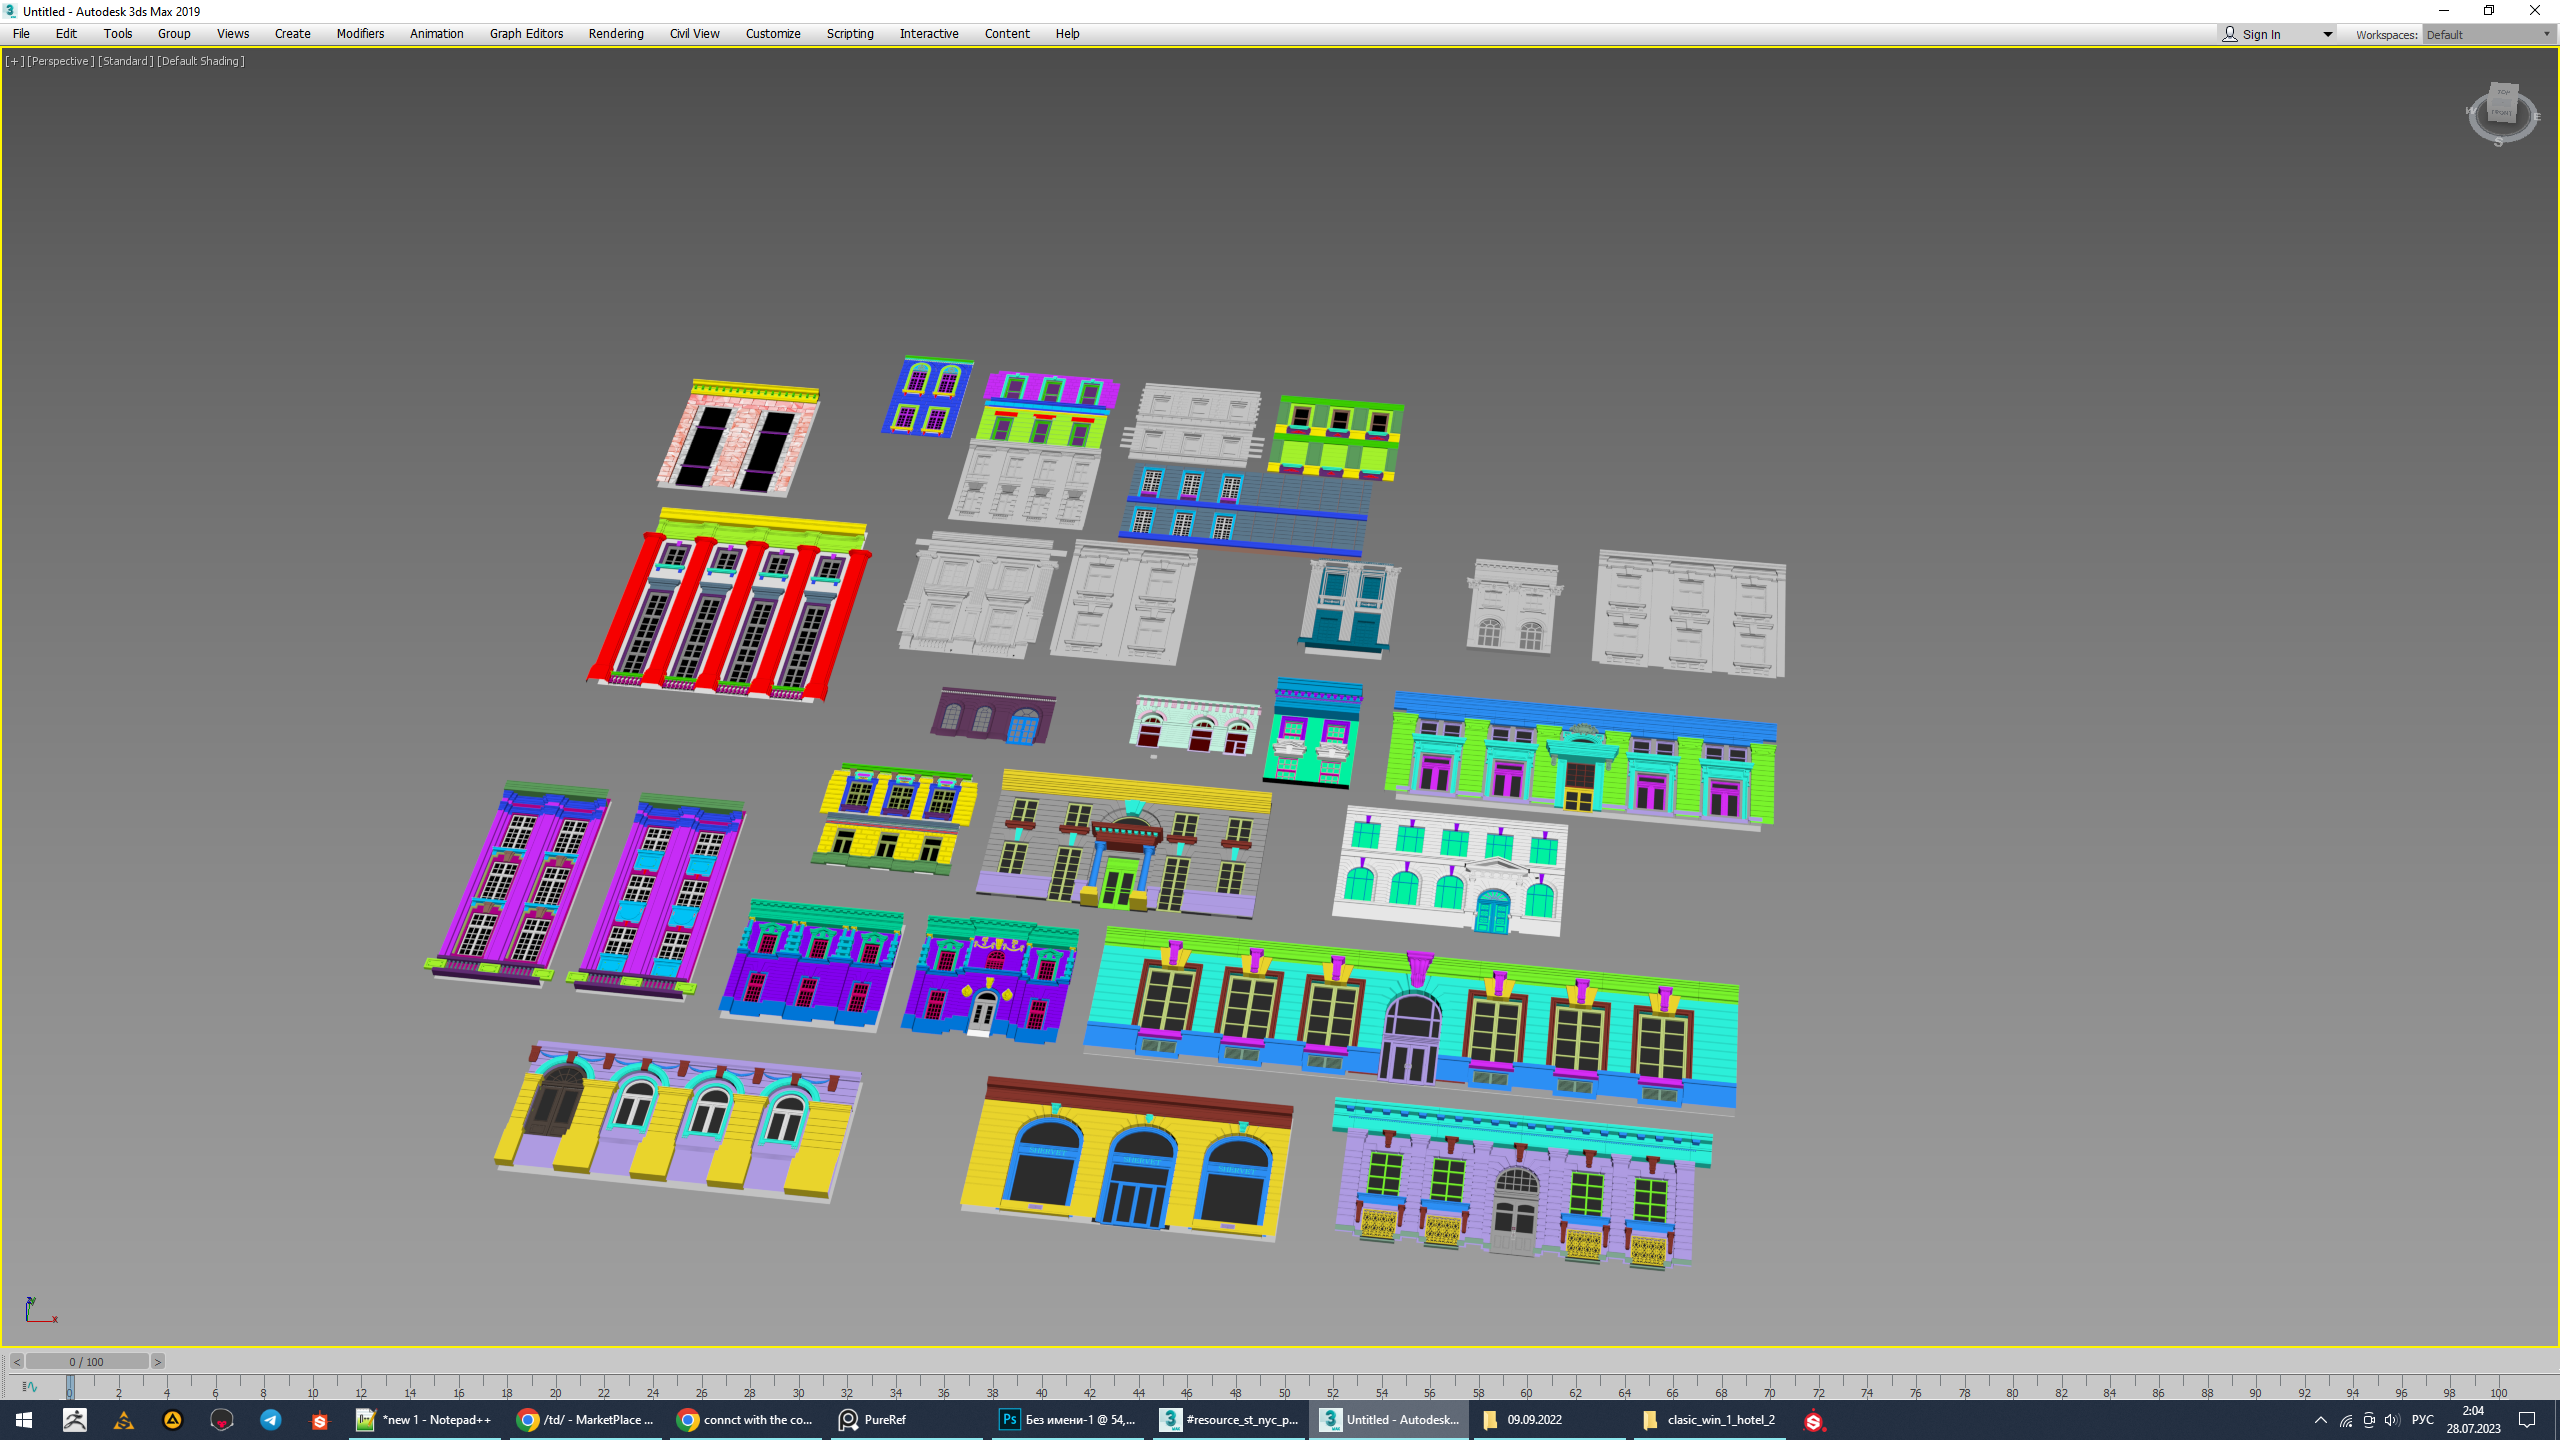Open Telegram from the taskbar
This screenshot has width=2560, height=1440.
click(271, 1420)
